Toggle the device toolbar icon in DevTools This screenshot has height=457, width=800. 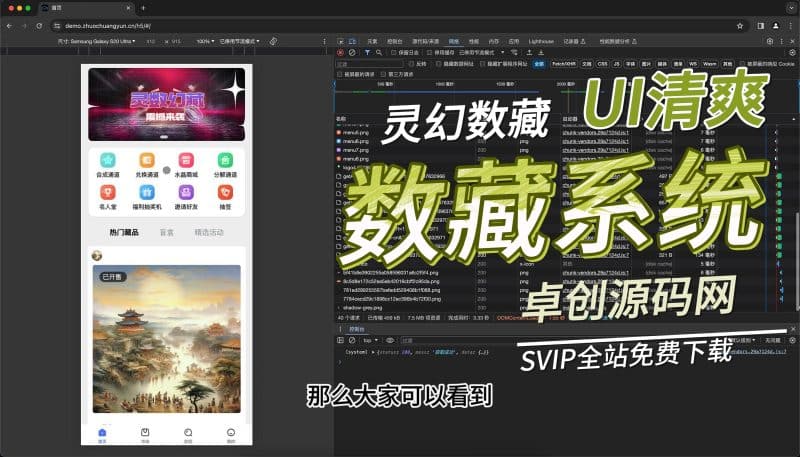click(x=352, y=41)
